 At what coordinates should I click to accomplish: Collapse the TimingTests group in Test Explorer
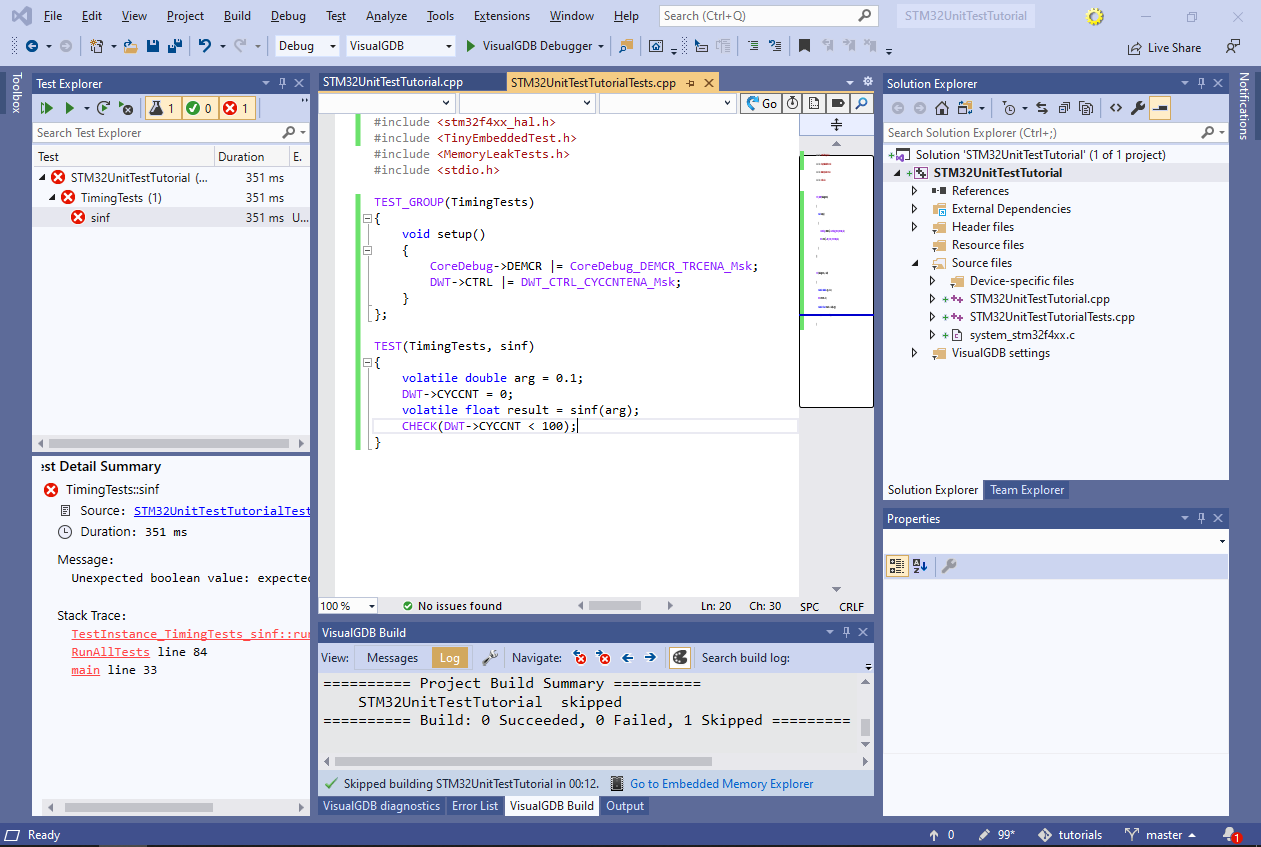click(x=54, y=198)
